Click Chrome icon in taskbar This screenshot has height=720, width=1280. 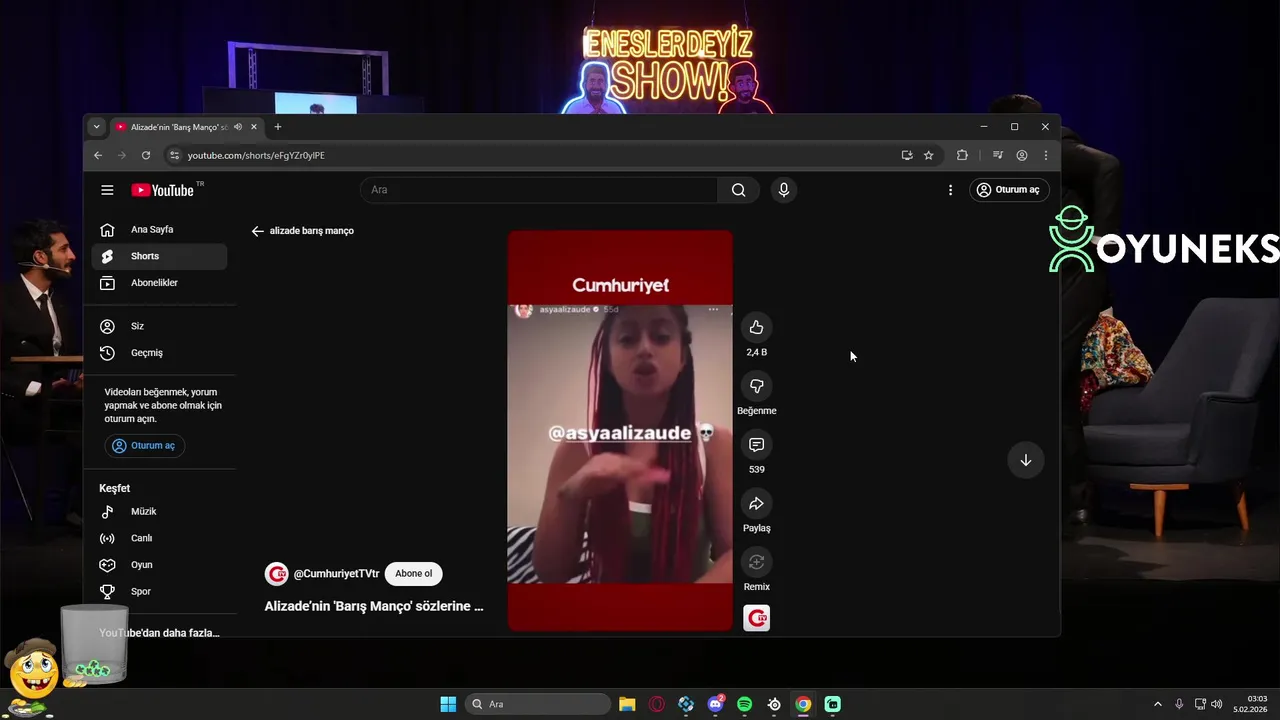pos(803,704)
